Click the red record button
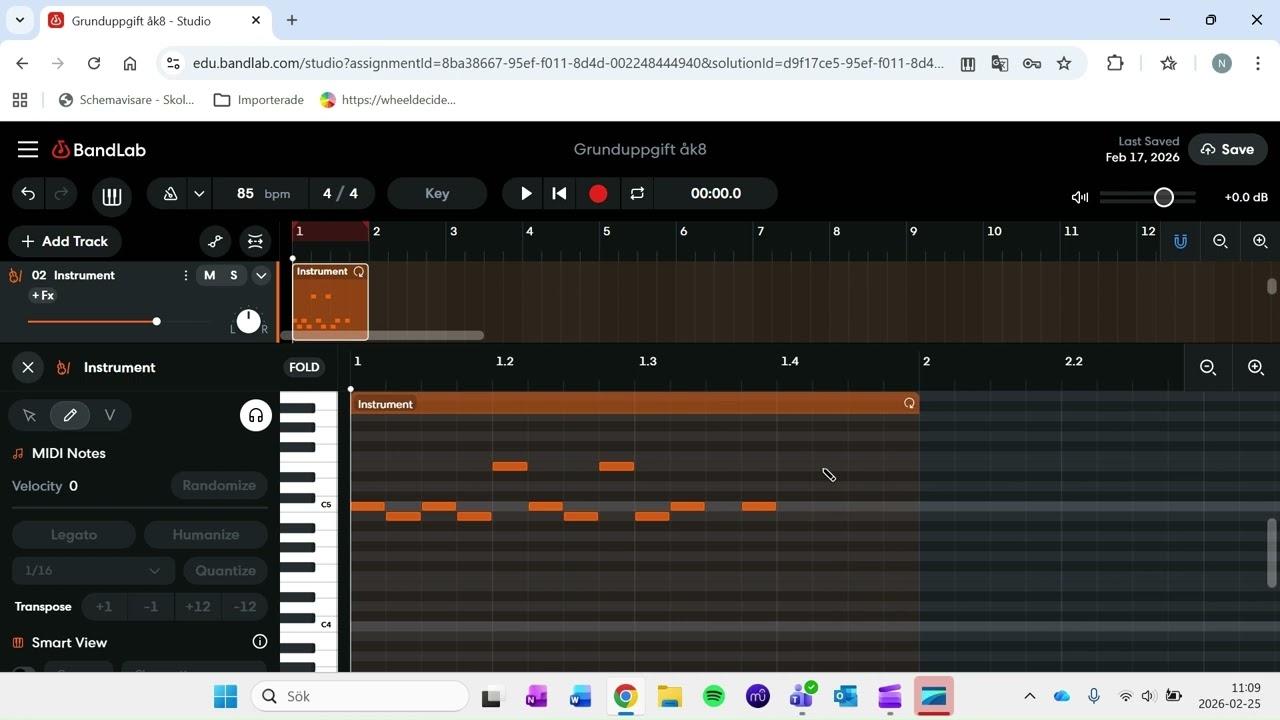This screenshot has width=1280, height=720. (x=598, y=194)
